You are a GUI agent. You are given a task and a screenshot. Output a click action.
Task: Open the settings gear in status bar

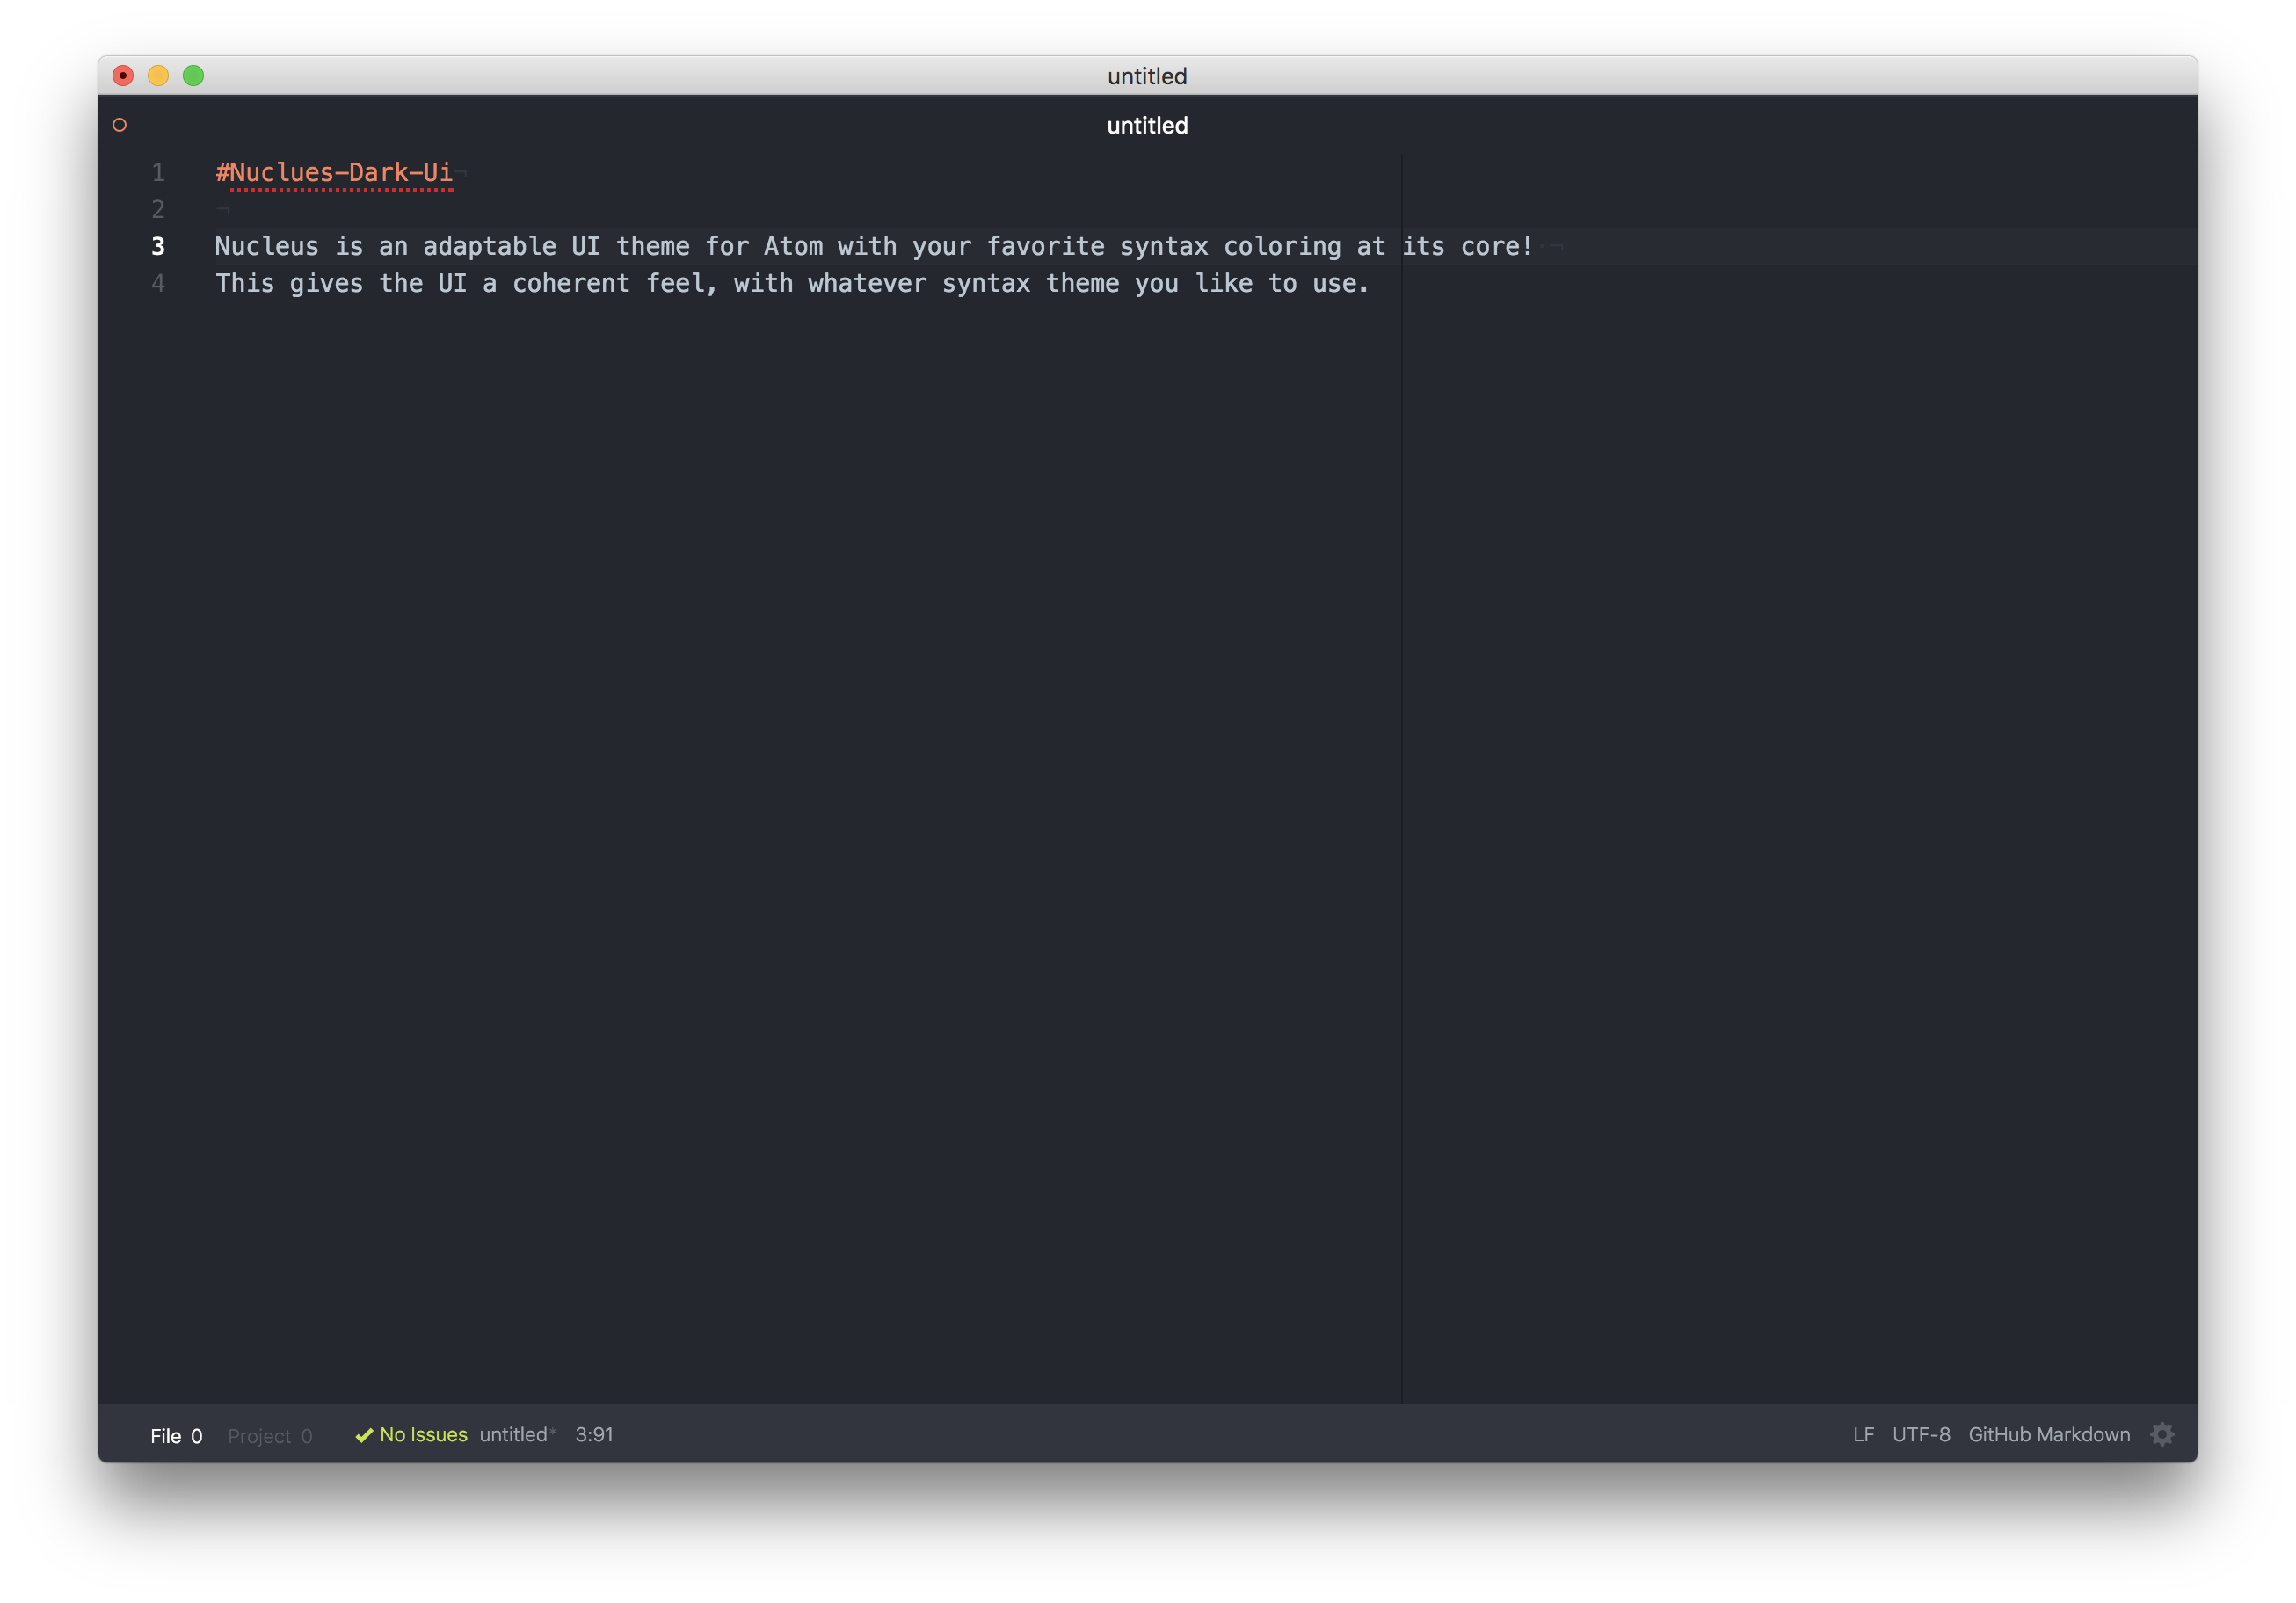coord(2162,1434)
